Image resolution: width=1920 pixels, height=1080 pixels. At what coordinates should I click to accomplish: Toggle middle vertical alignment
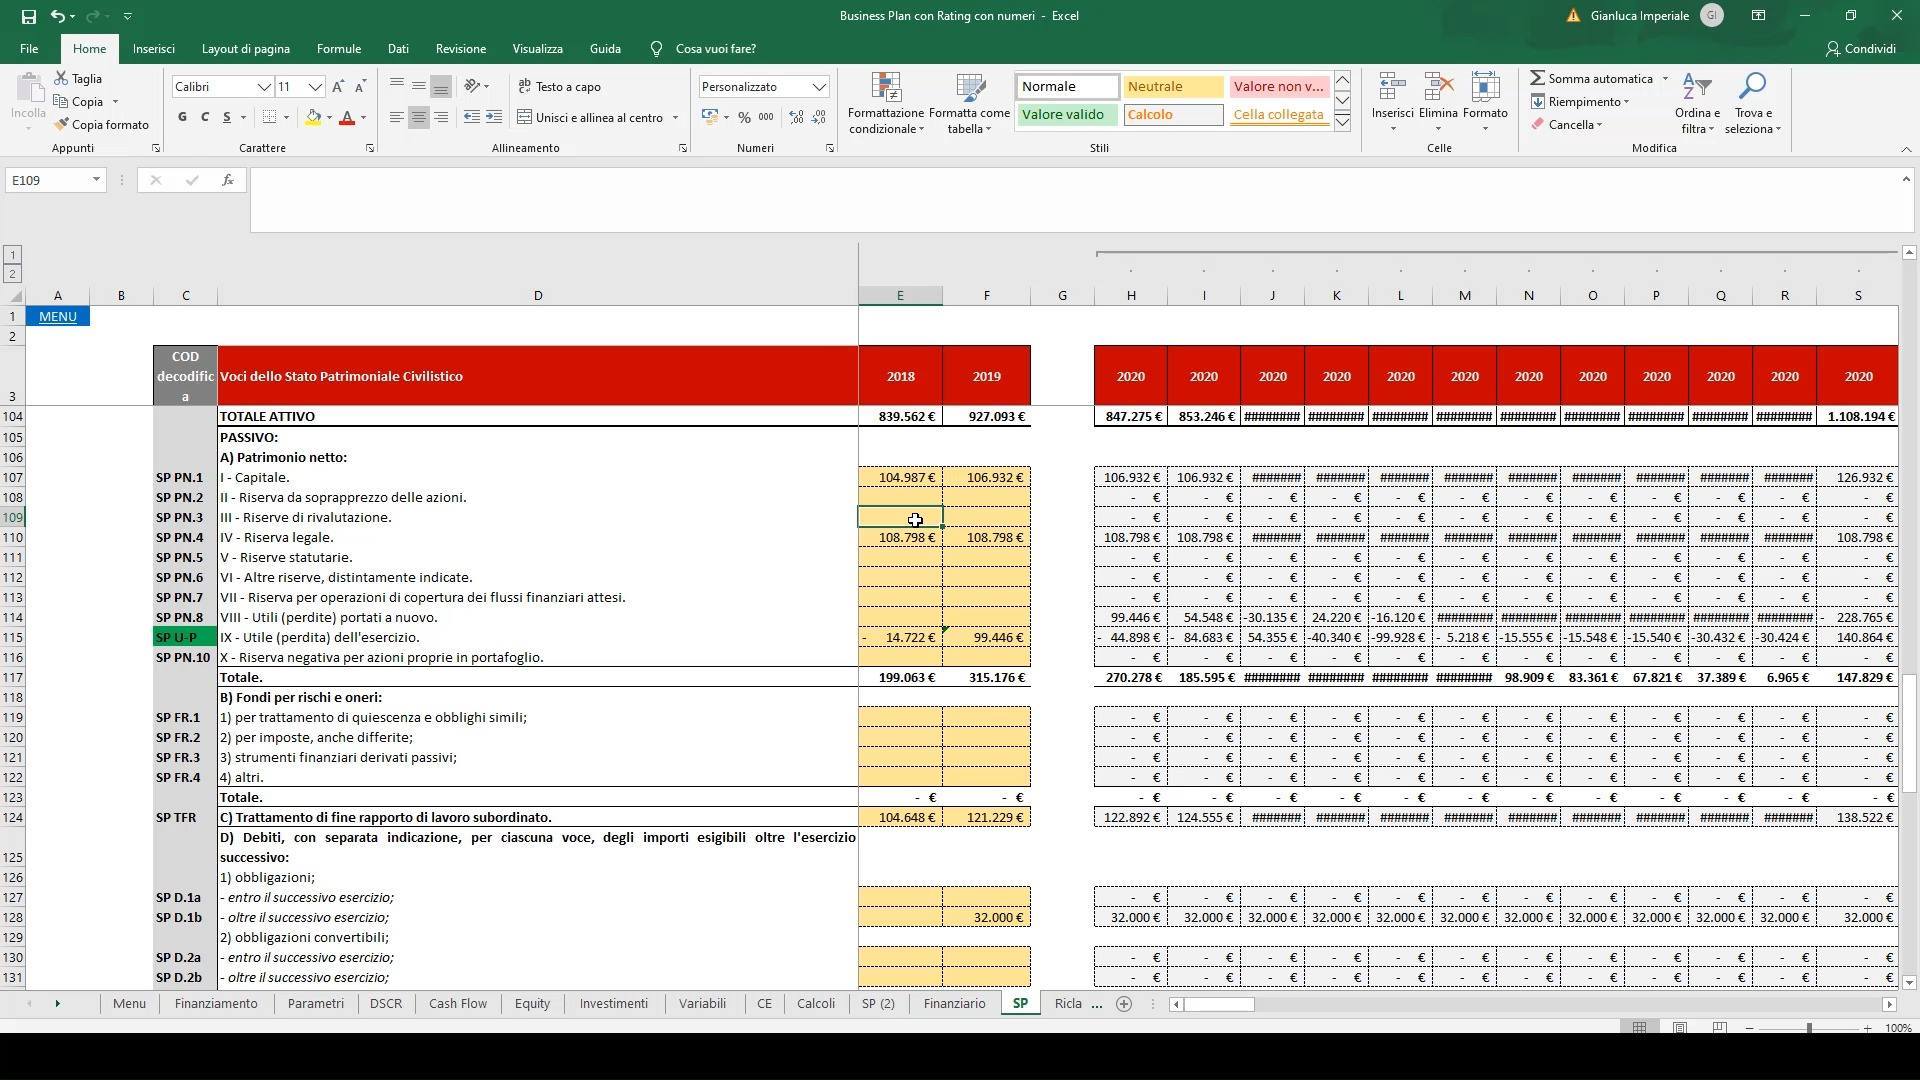click(x=419, y=86)
